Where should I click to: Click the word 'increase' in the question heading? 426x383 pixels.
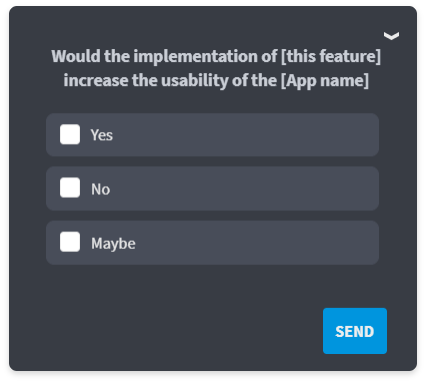(x=96, y=80)
